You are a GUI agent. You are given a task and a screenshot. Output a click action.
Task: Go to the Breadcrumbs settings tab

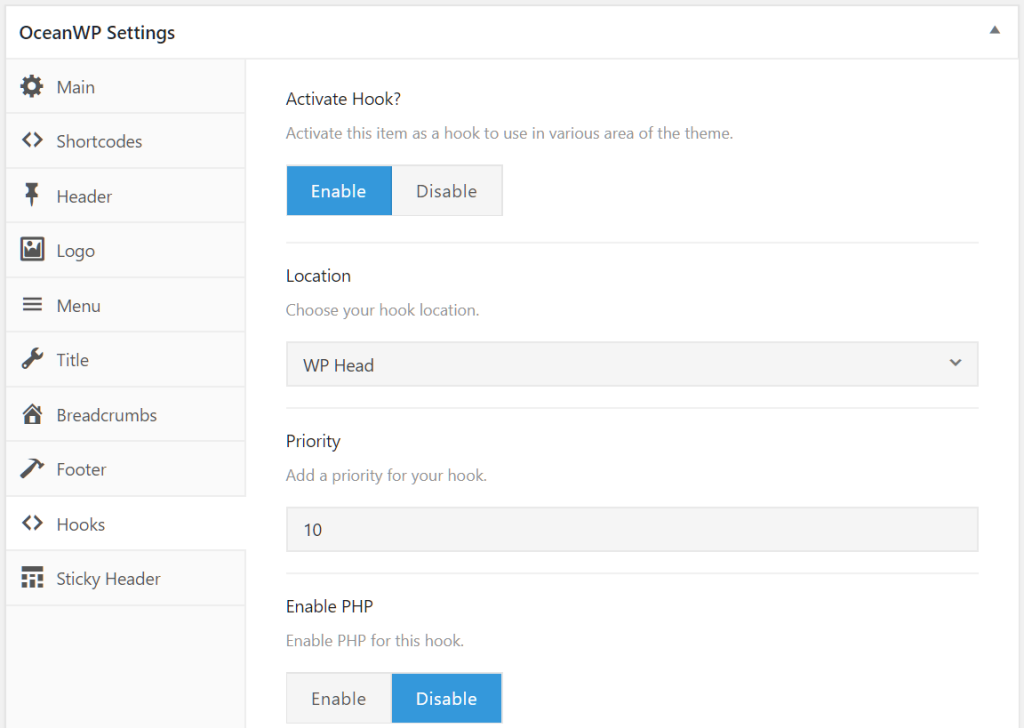click(106, 414)
